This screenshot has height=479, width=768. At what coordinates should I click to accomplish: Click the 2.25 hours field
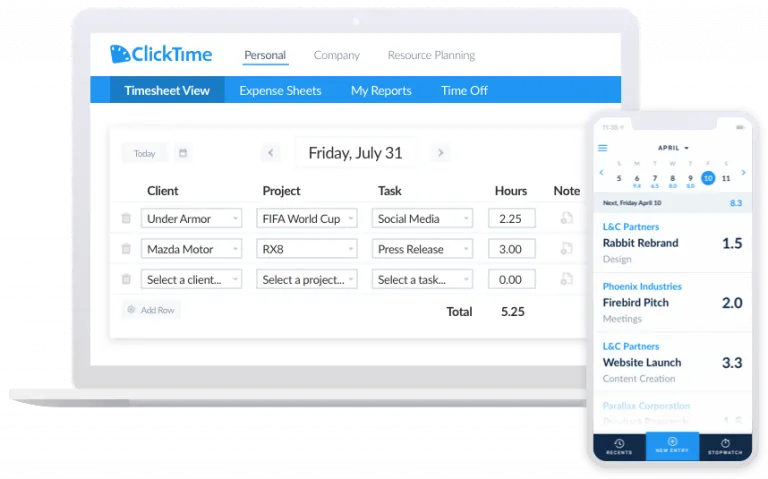(511, 218)
